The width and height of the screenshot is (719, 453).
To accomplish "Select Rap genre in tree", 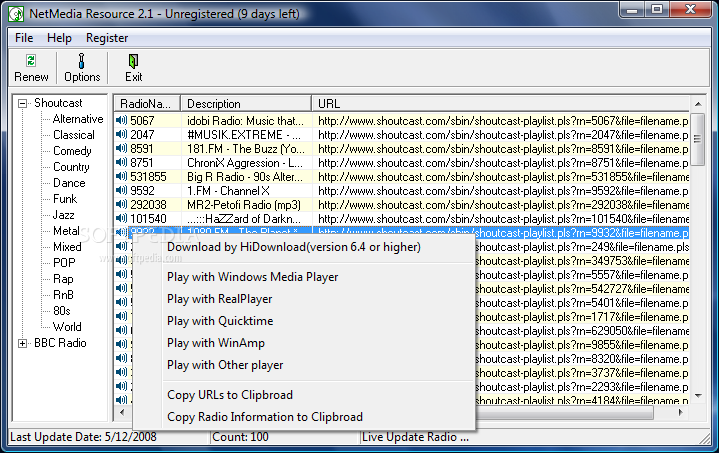I will click(63, 279).
